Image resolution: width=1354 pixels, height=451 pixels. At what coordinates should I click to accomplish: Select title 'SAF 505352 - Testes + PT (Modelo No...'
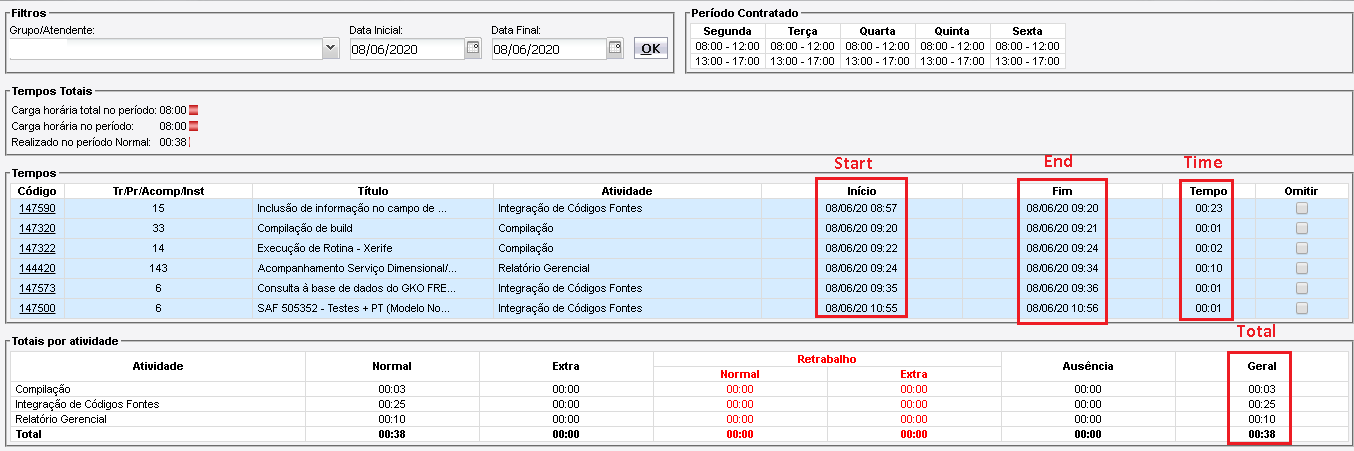(x=355, y=308)
